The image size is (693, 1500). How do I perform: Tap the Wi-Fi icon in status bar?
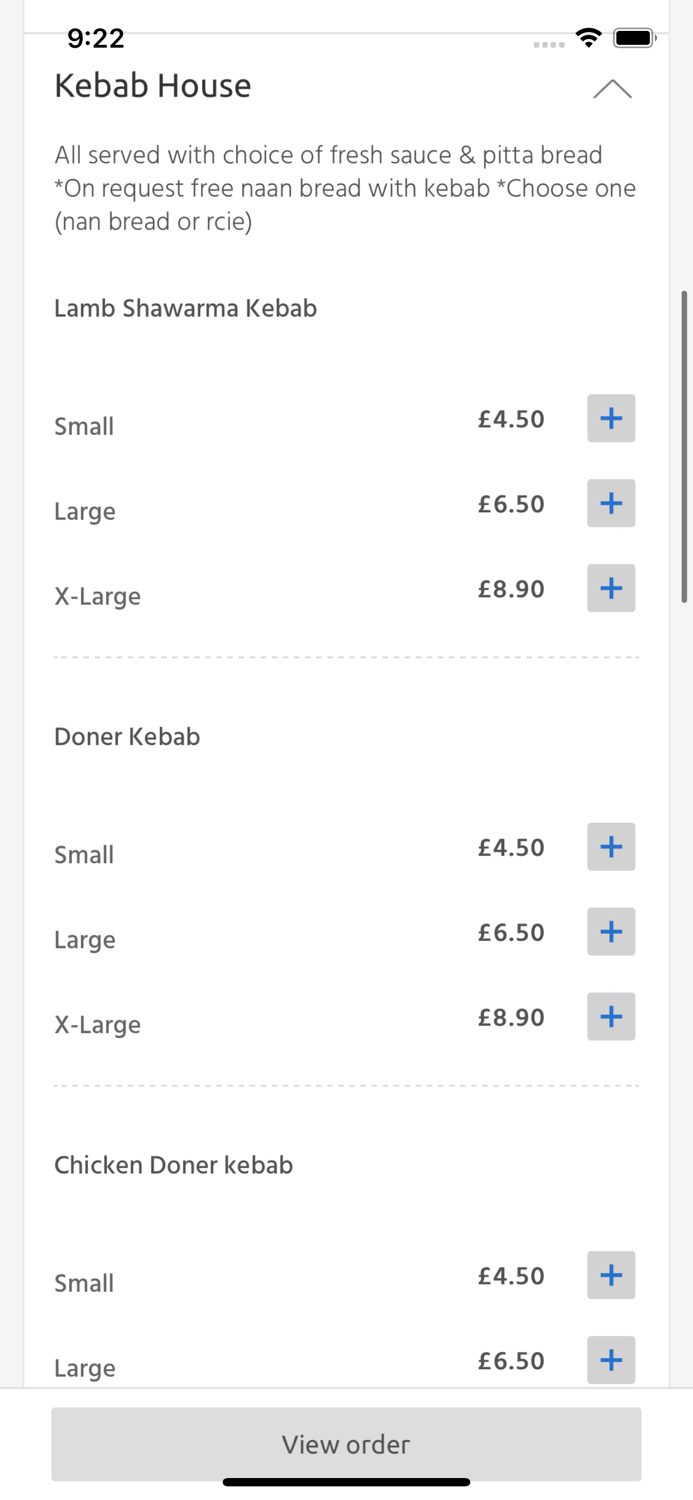coord(589,37)
